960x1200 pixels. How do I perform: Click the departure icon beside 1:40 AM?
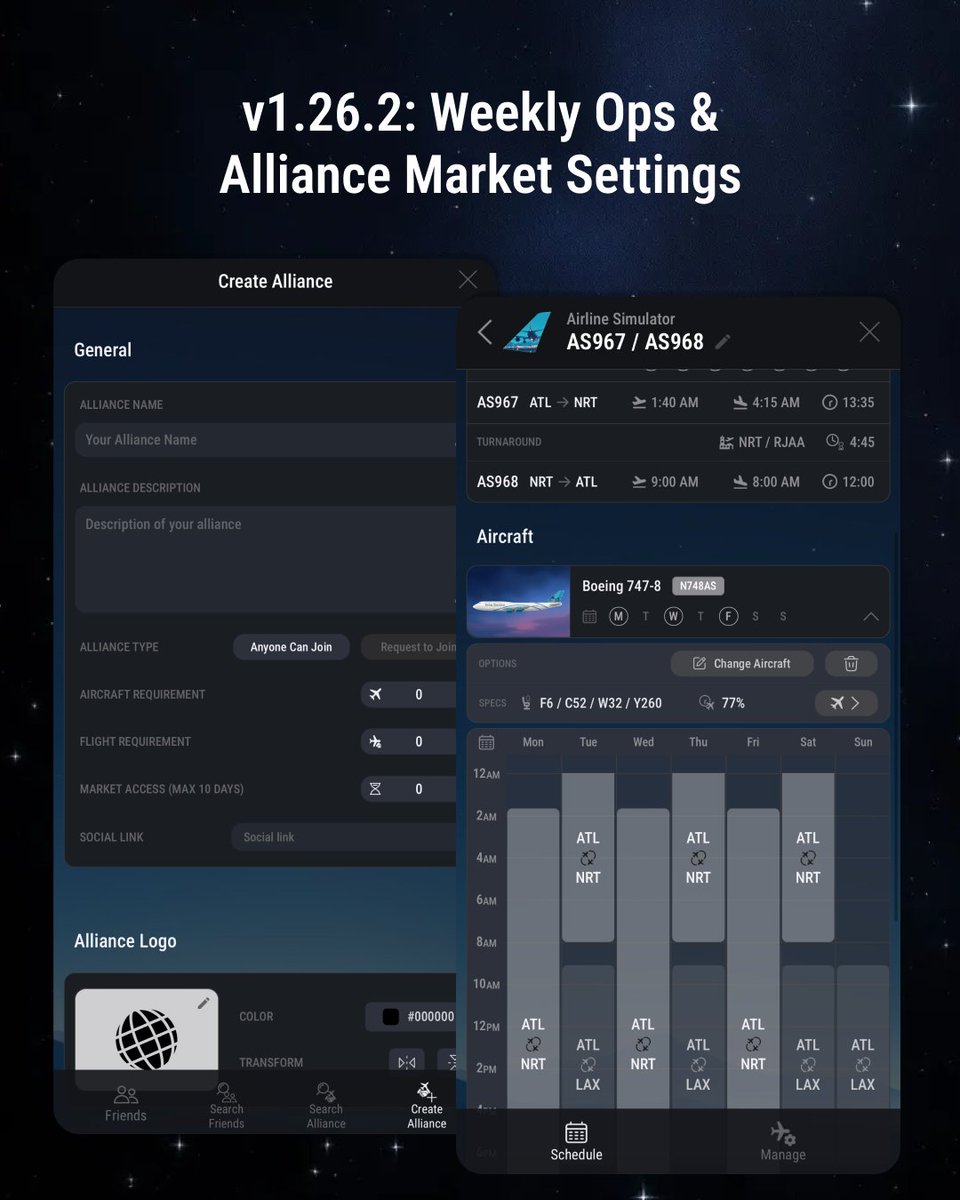[x=639, y=402]
